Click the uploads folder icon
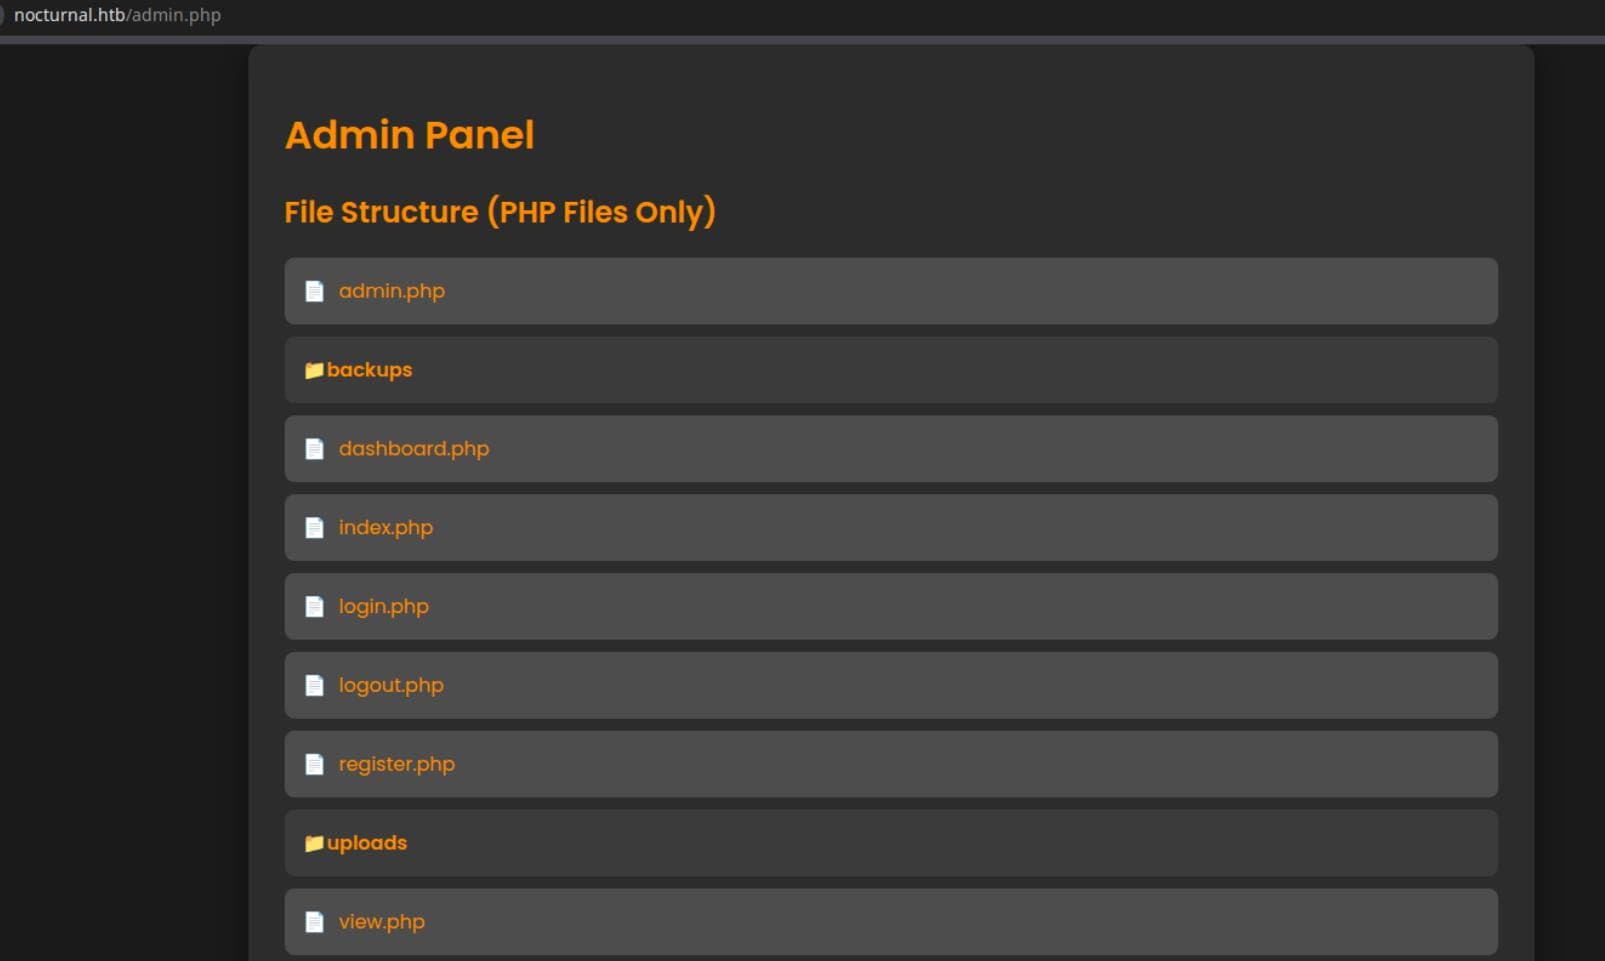The height and width of the screenshot is (961, 1605). [314, 843]
